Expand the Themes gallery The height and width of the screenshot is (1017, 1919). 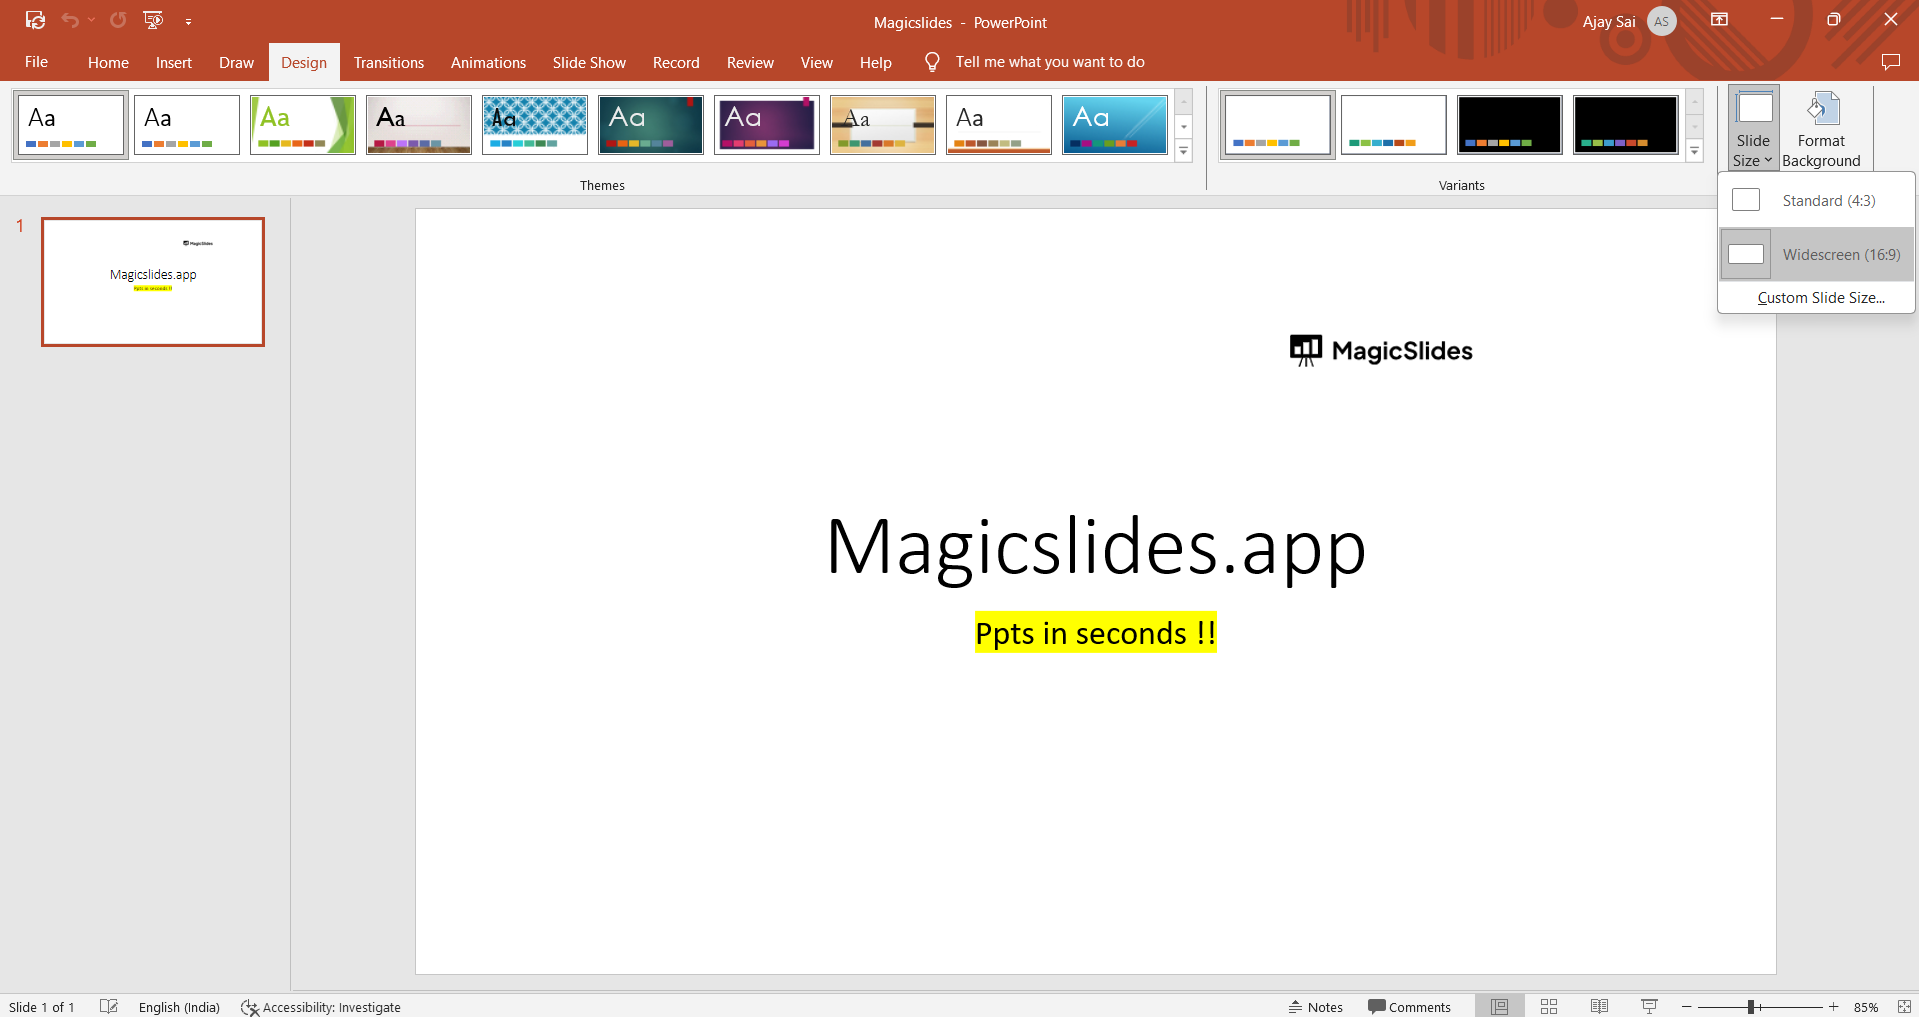pos(1183,151)
